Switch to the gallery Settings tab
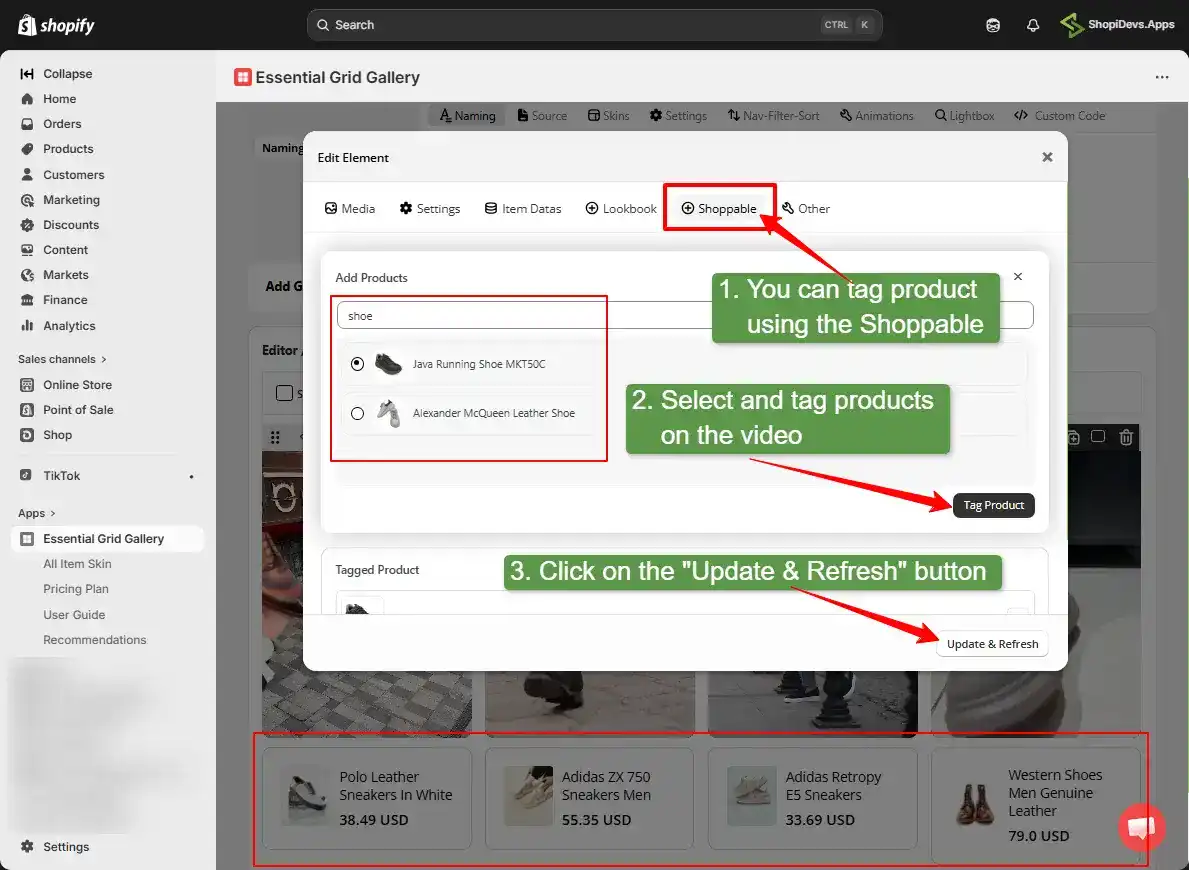This screenshot has width=1189, height=870. (x=679, y=115)
